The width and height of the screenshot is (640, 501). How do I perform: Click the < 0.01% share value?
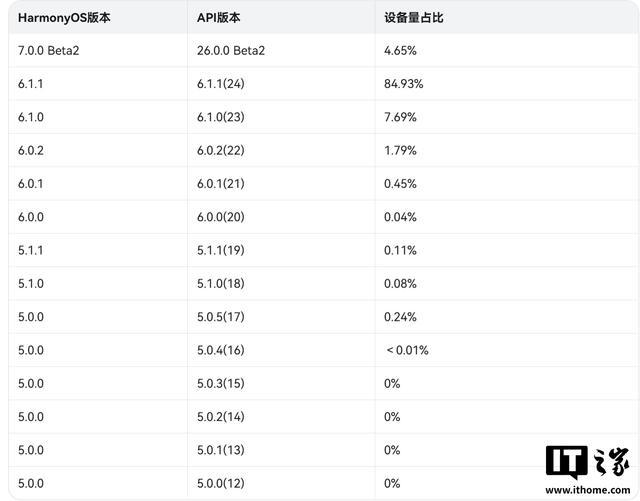(407, 350)
